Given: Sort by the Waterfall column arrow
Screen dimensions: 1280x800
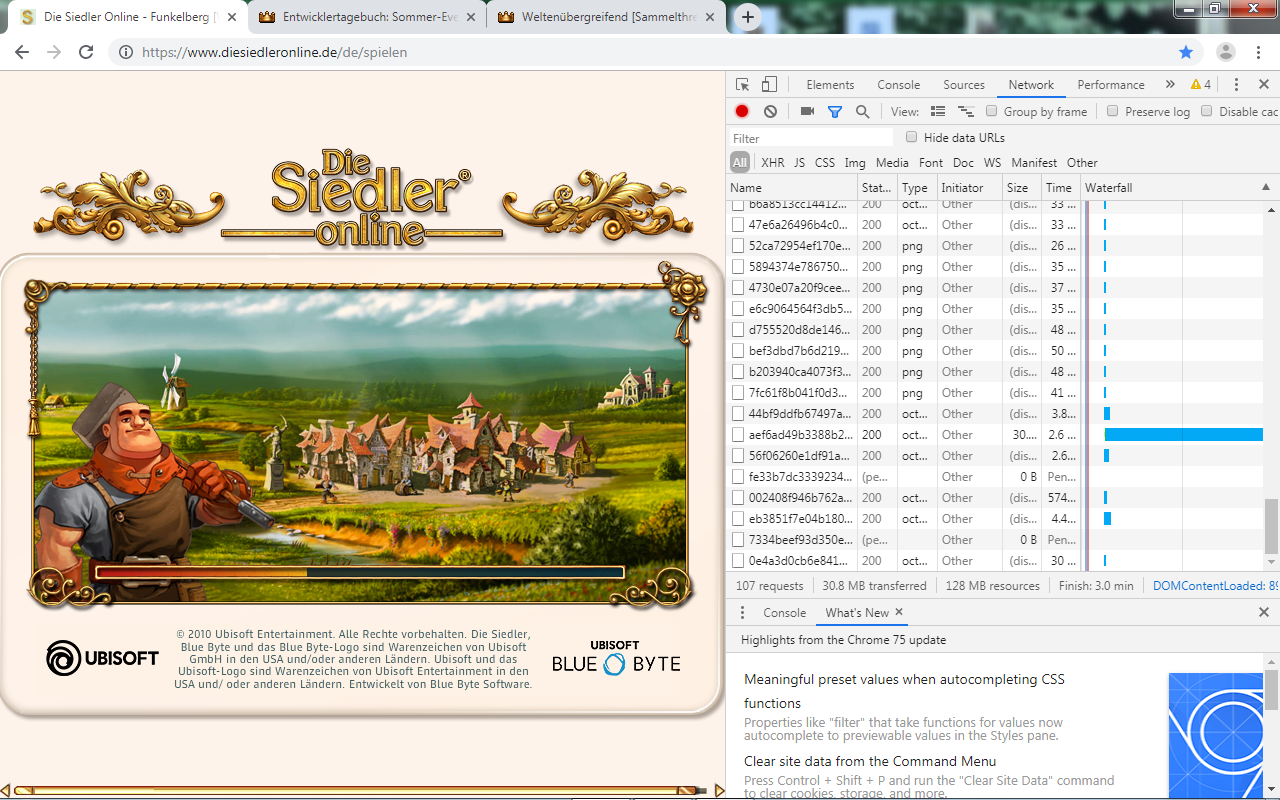Looking at the screenshot, I should point(1266,187).
